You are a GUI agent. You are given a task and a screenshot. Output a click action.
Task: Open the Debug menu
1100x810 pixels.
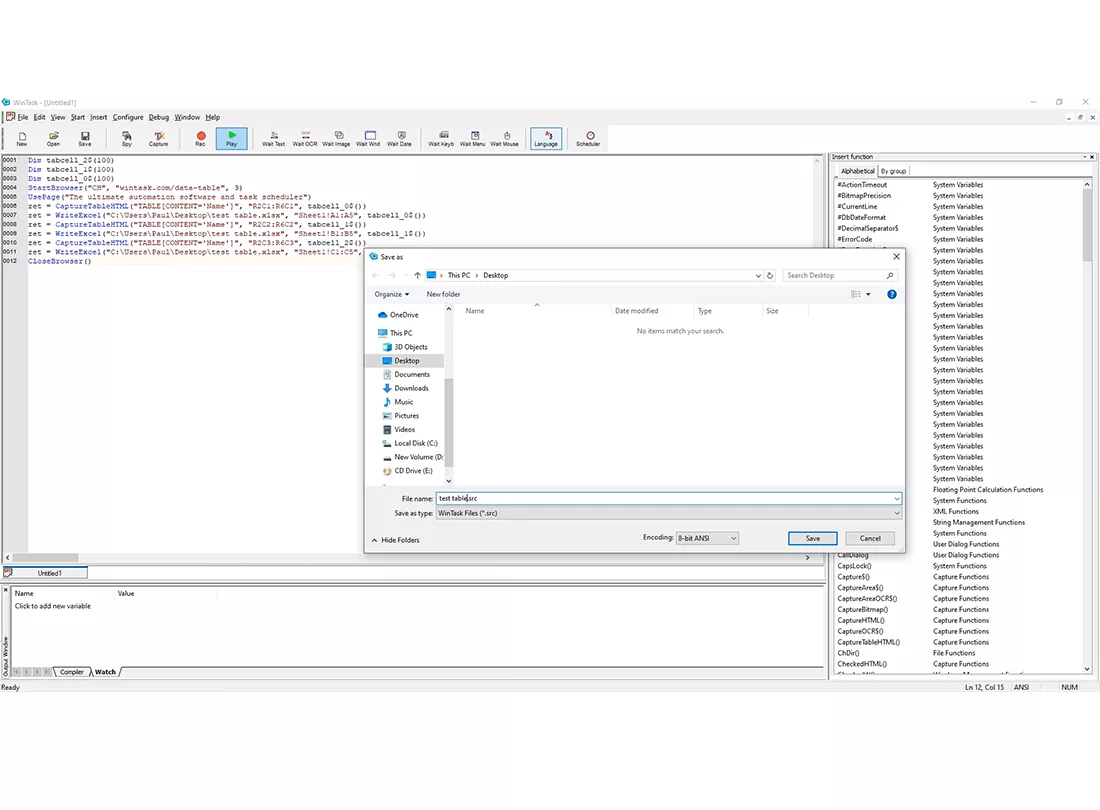[x=159, y=117]
